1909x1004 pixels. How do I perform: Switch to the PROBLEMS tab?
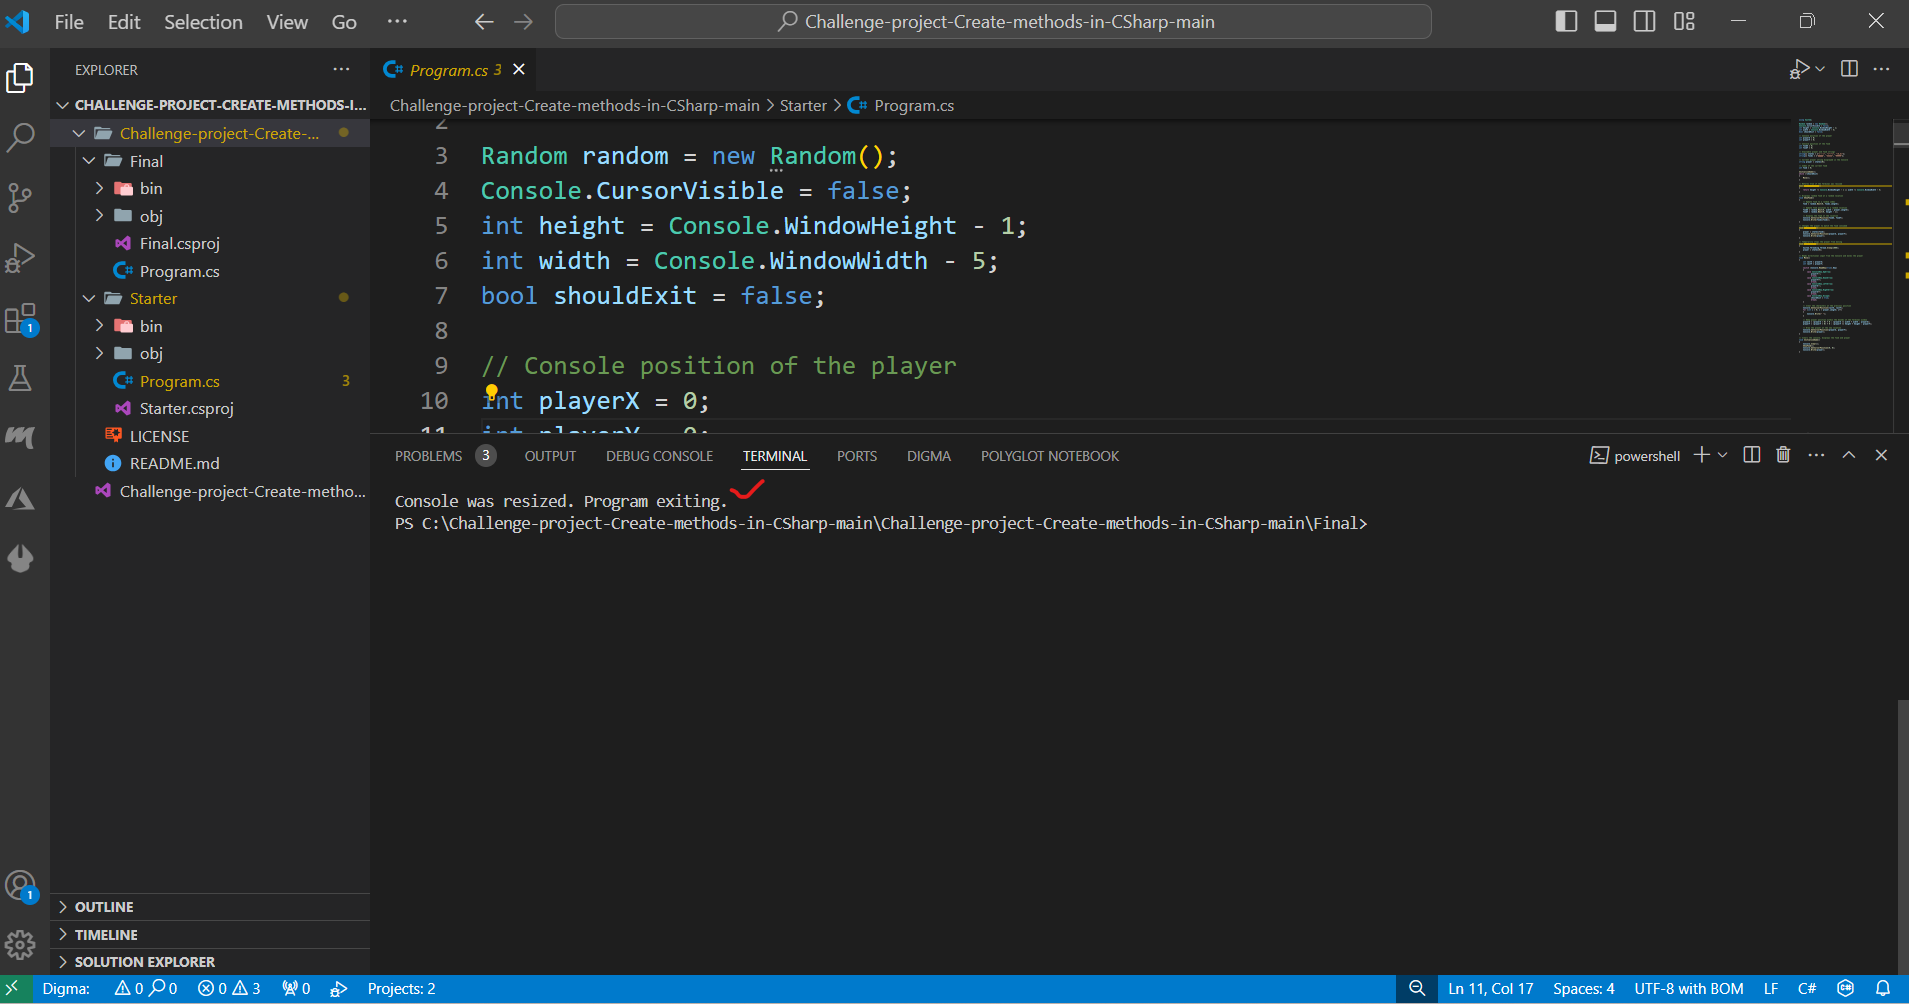[428, 456]
